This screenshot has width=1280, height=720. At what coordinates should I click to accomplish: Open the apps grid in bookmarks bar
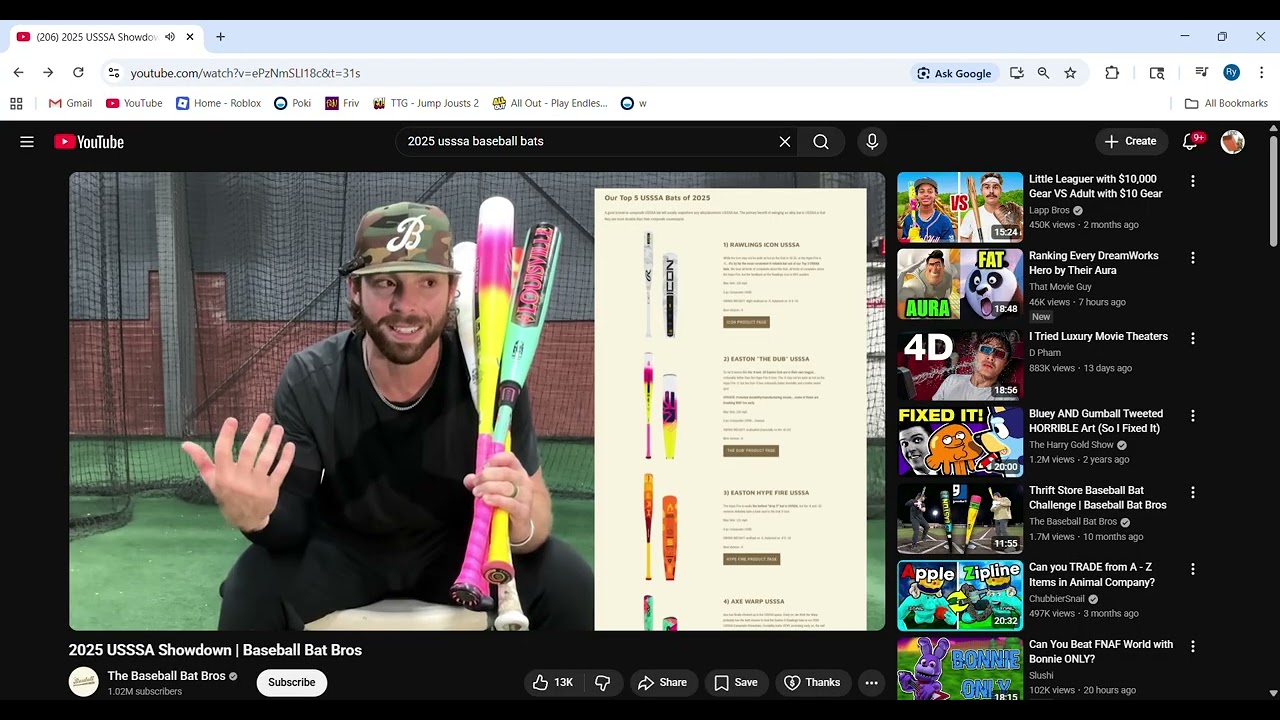[16, 103]
